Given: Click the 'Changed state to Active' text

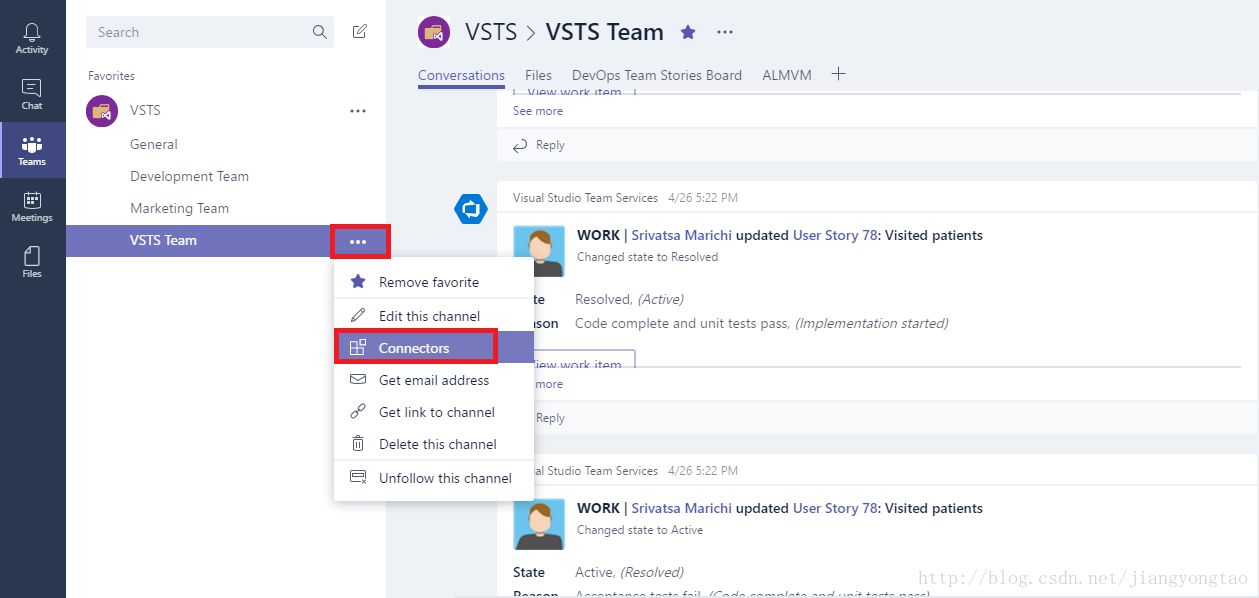Looking at the screenshot, I should 640,530.
